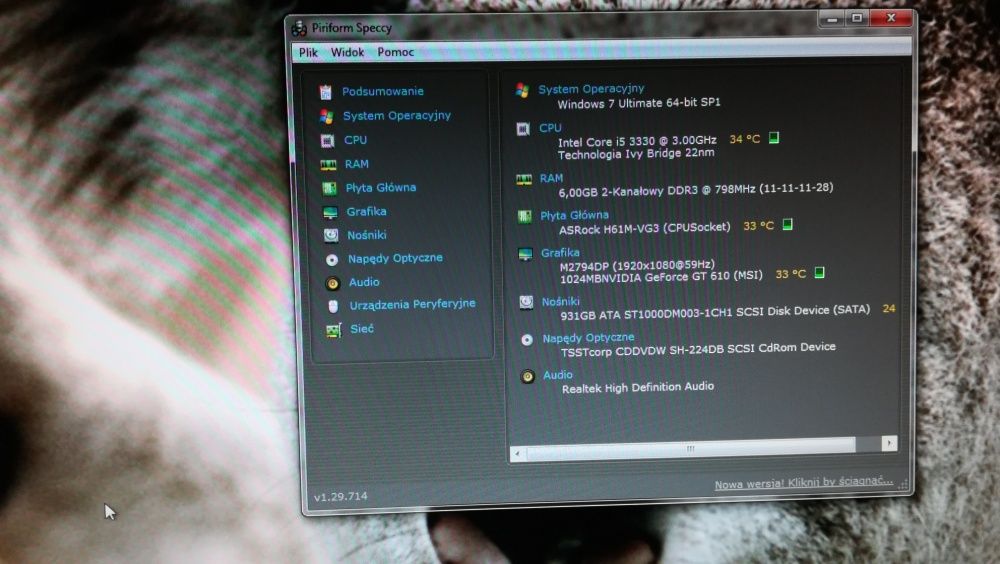
Task: Click the Napędy Optyczne heading in summary
Action: point(588,338)
